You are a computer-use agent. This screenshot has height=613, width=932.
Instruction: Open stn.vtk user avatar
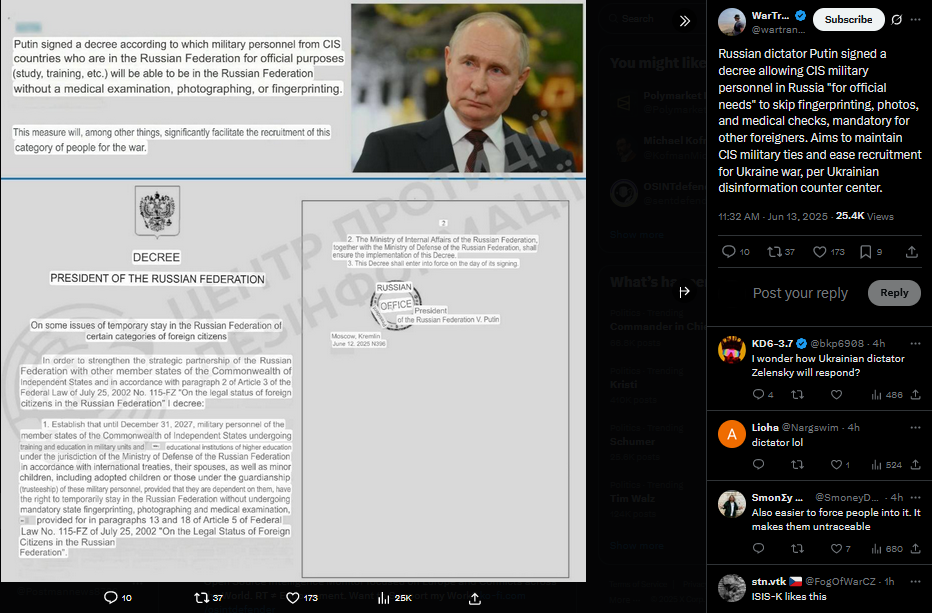coord(732,588)
